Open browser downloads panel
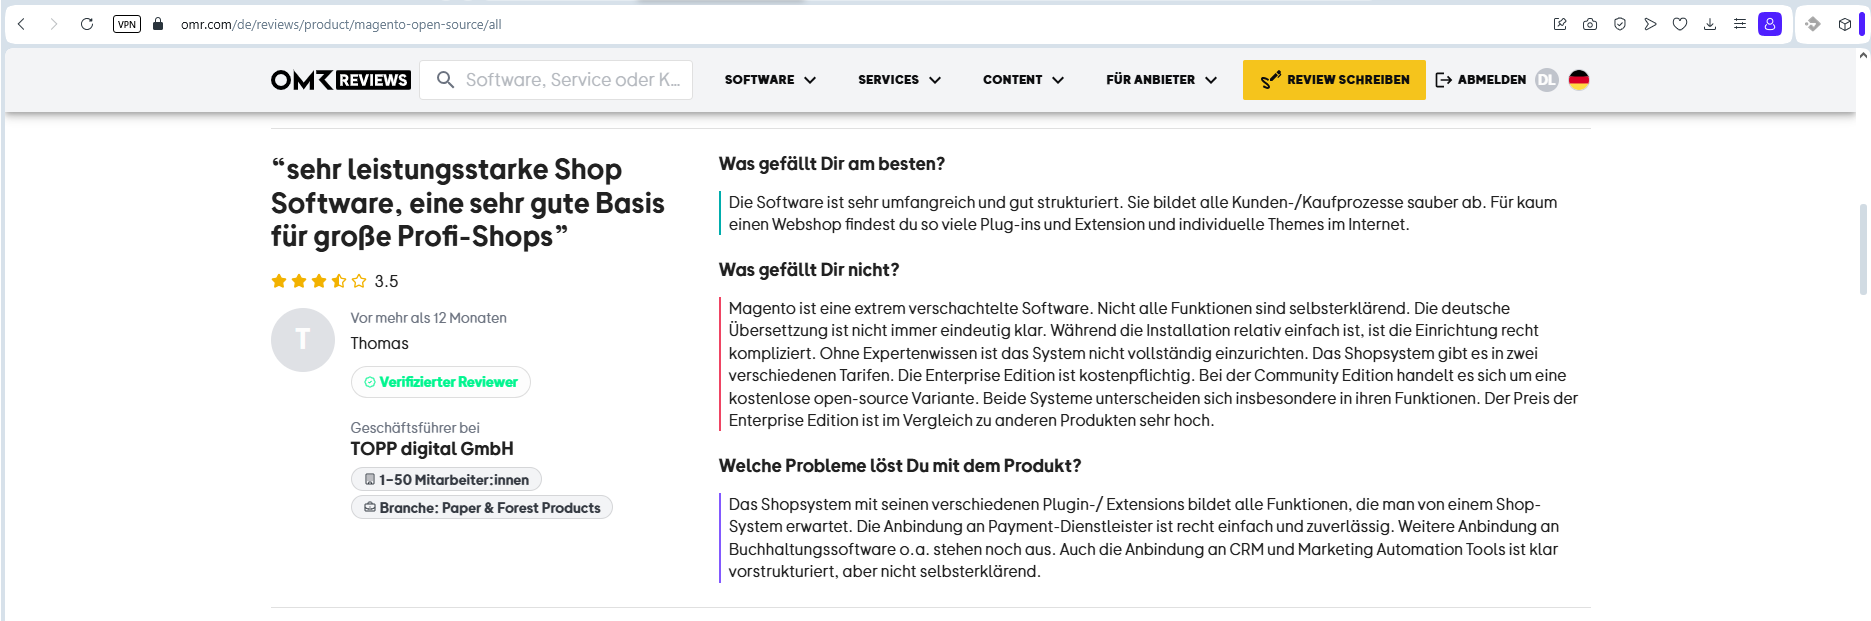 (x=1710, y=24)
